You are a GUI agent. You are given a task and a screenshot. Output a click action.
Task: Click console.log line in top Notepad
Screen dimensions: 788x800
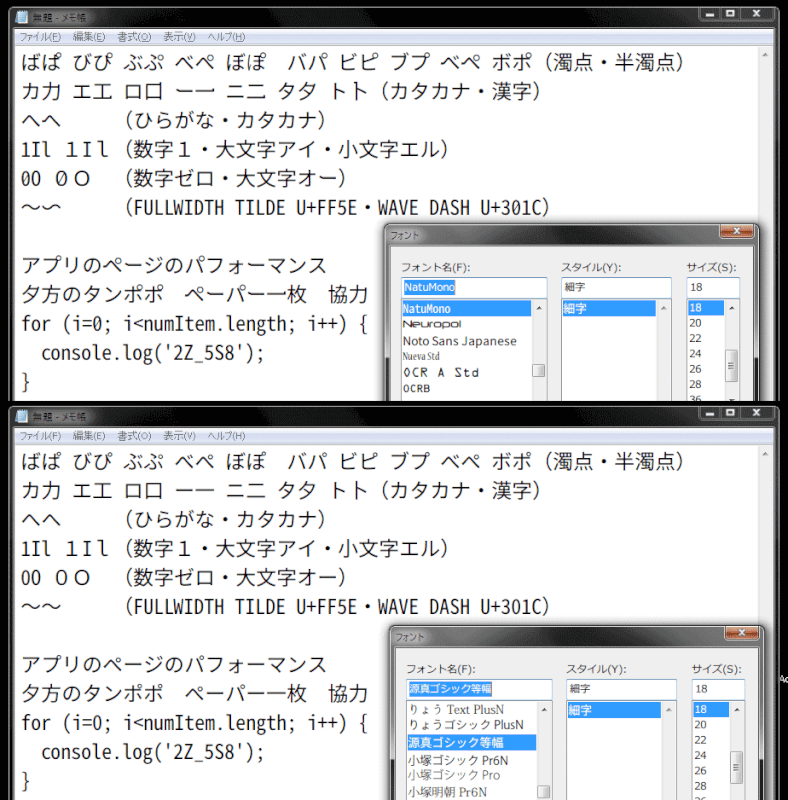tap(153, 353)
